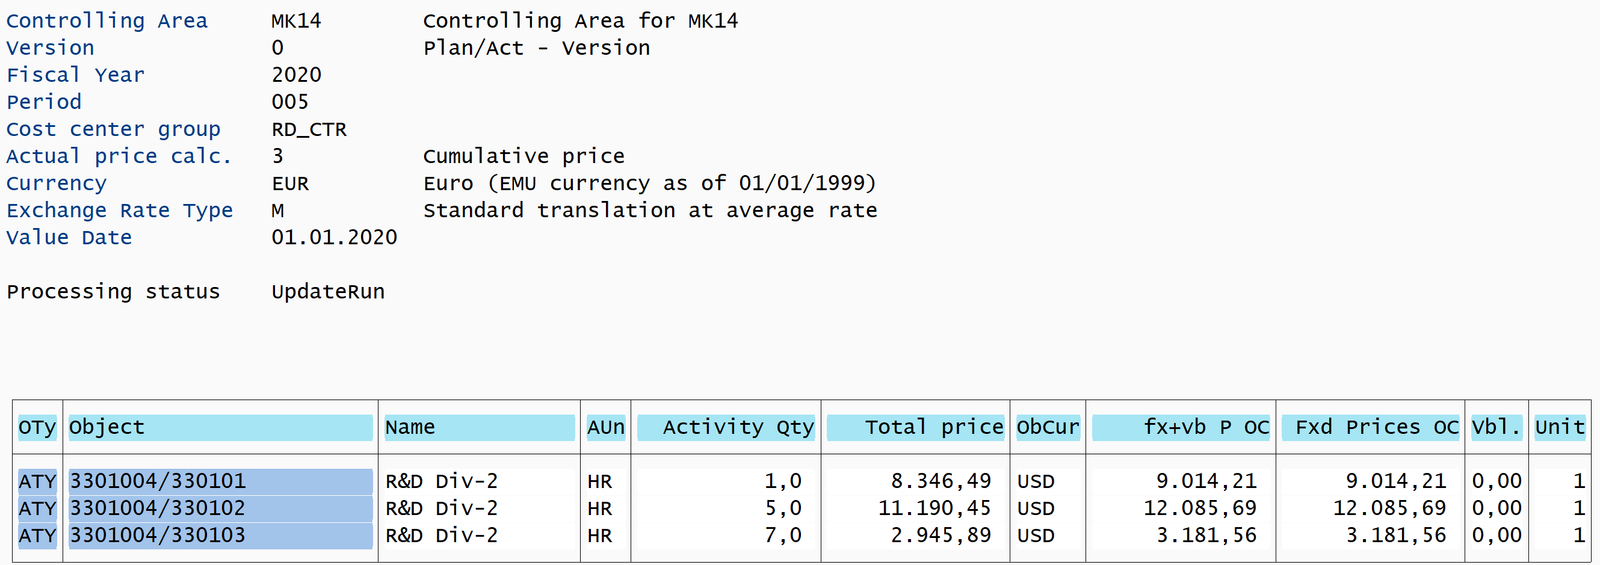1600x565 pixels.
Task: Click the ObCur column header
Action: point(1047,427)
